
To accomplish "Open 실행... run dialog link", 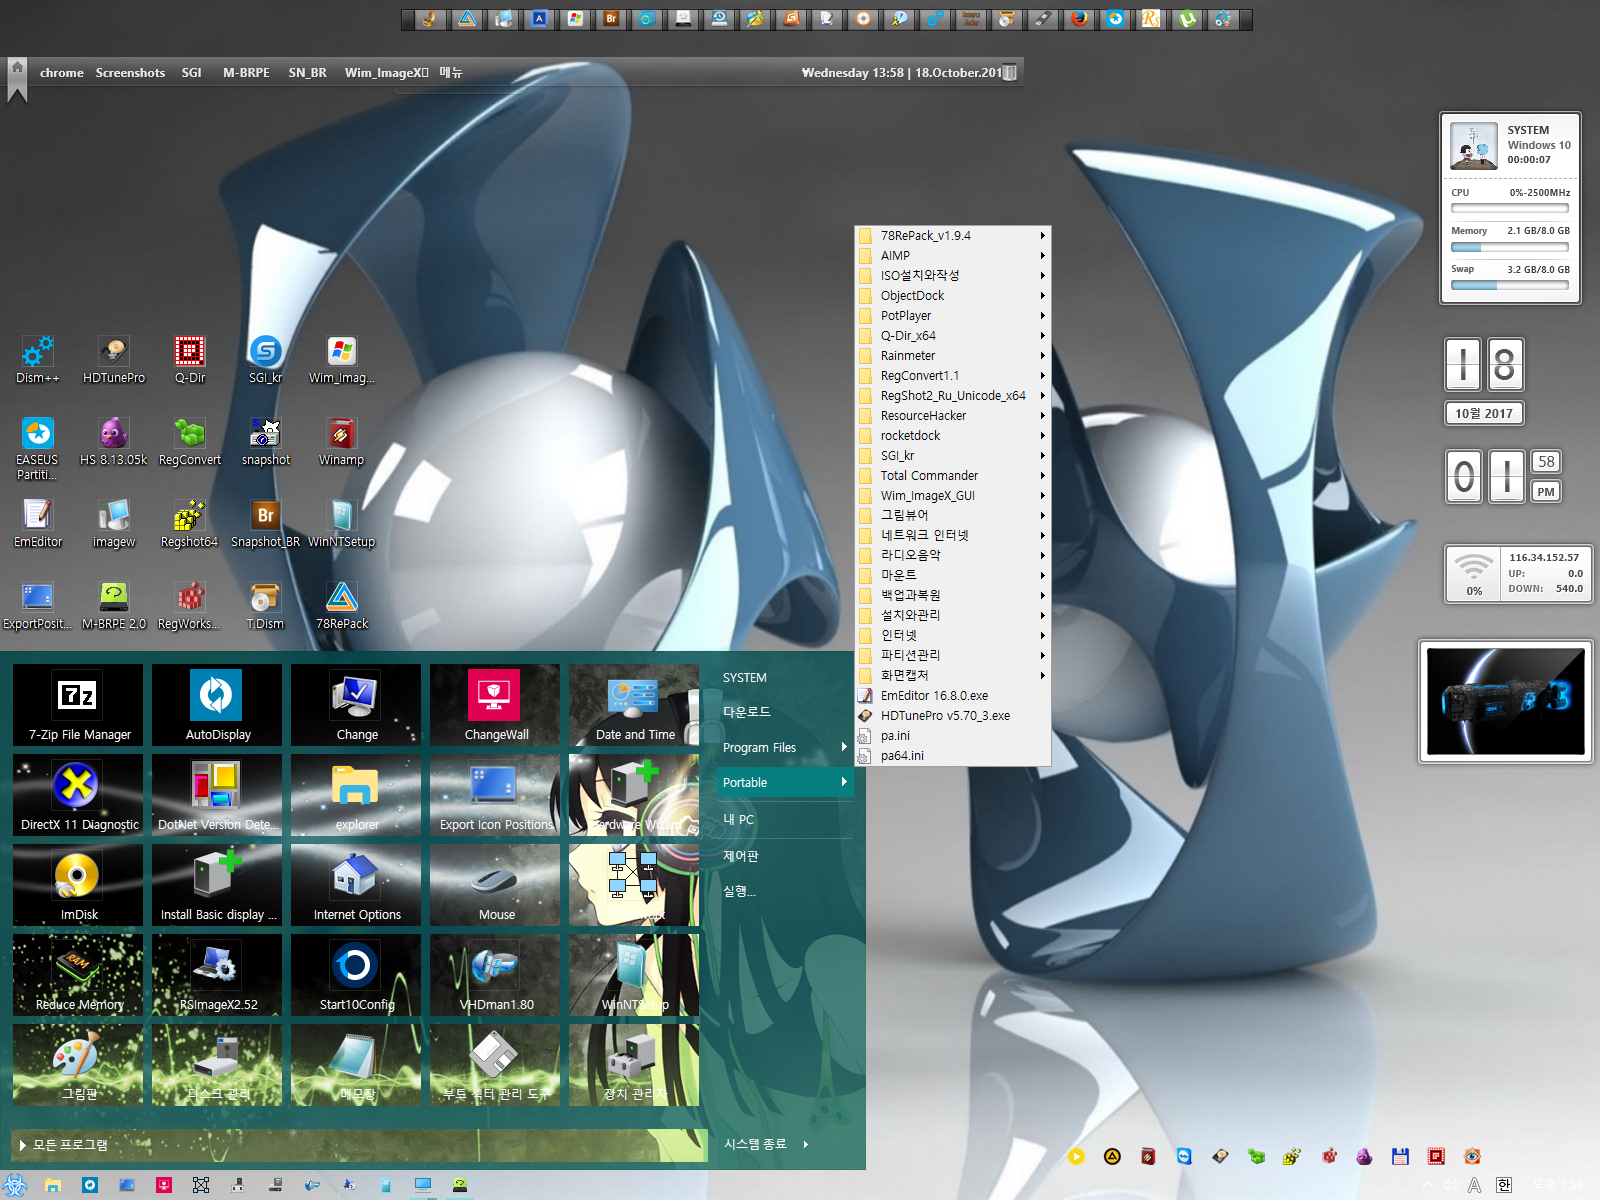I will pyautogui.click(x=739, y=891).
